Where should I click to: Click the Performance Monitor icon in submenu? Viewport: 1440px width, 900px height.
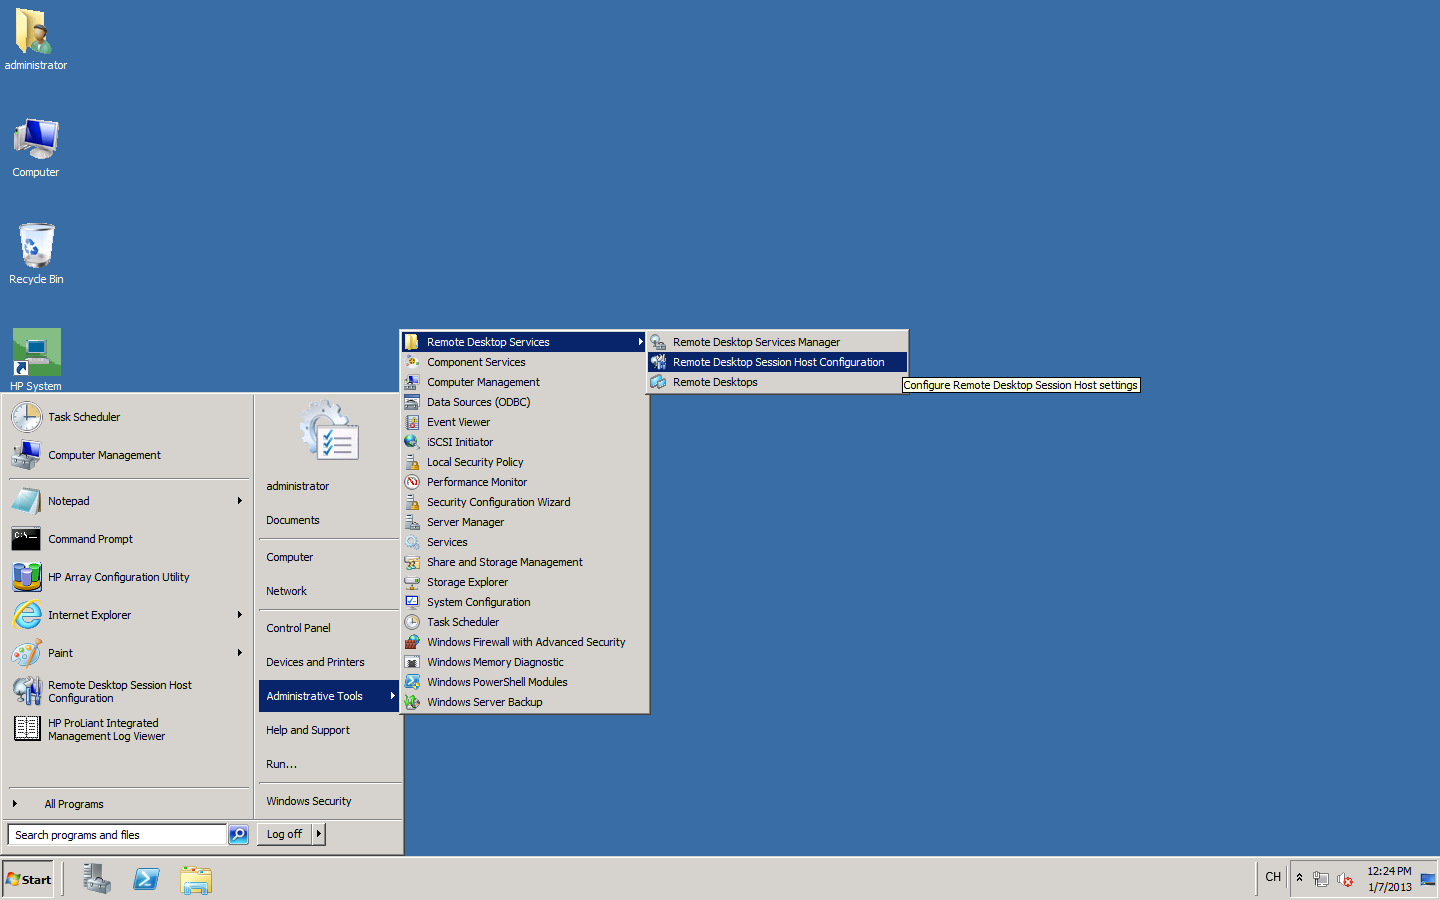(411, 482)
